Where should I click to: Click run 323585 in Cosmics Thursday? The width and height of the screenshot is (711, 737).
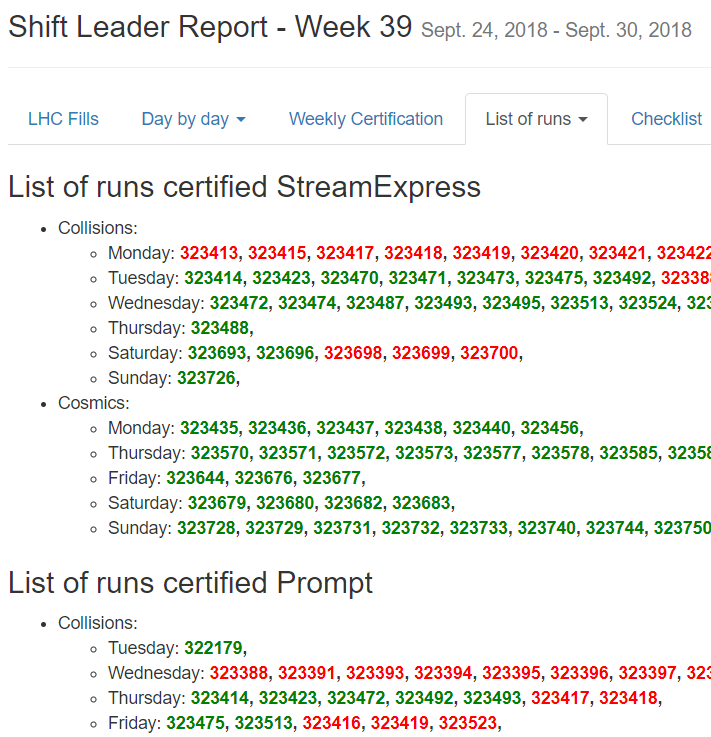628,453
